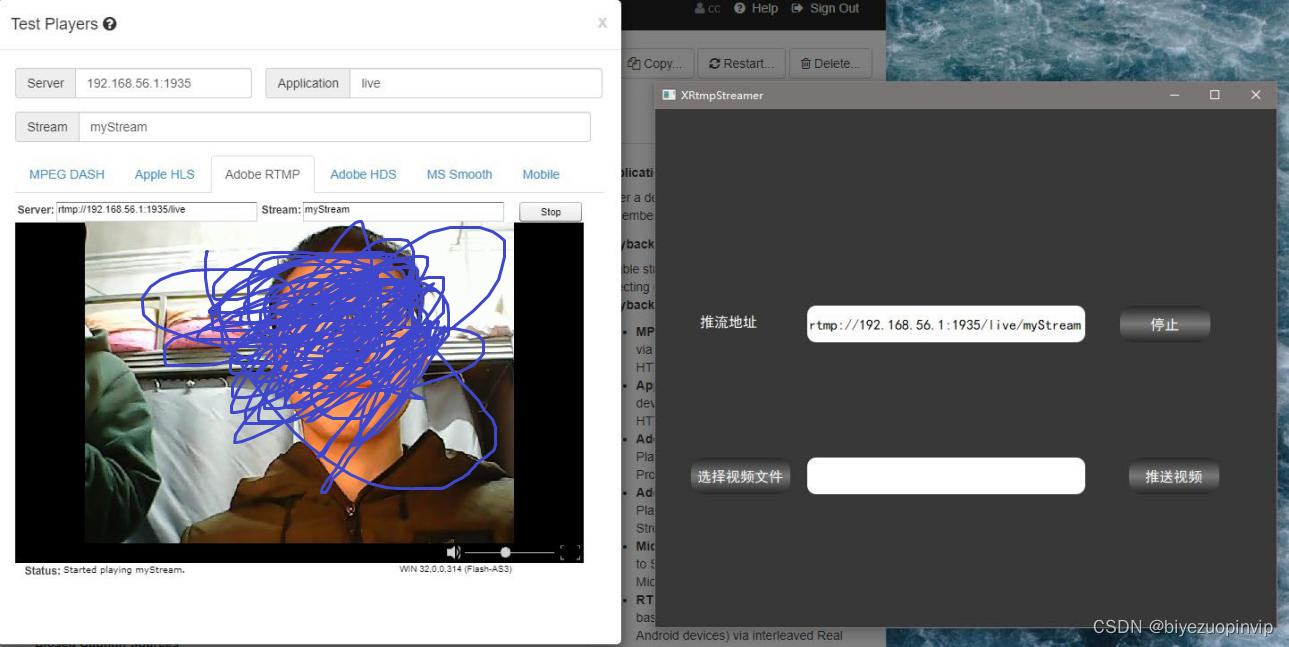
Task: Sign Out using the logout icon
Action: coord(825,8)
